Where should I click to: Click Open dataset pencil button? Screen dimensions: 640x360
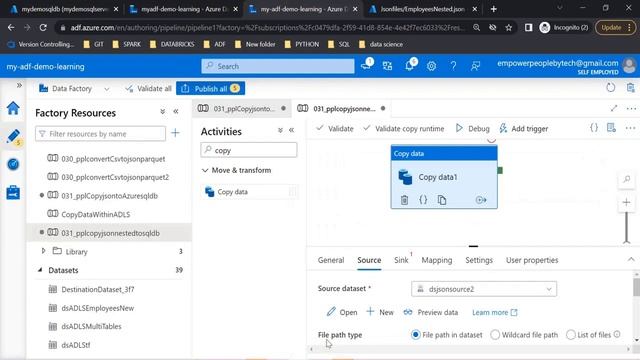tap(342, 313)
